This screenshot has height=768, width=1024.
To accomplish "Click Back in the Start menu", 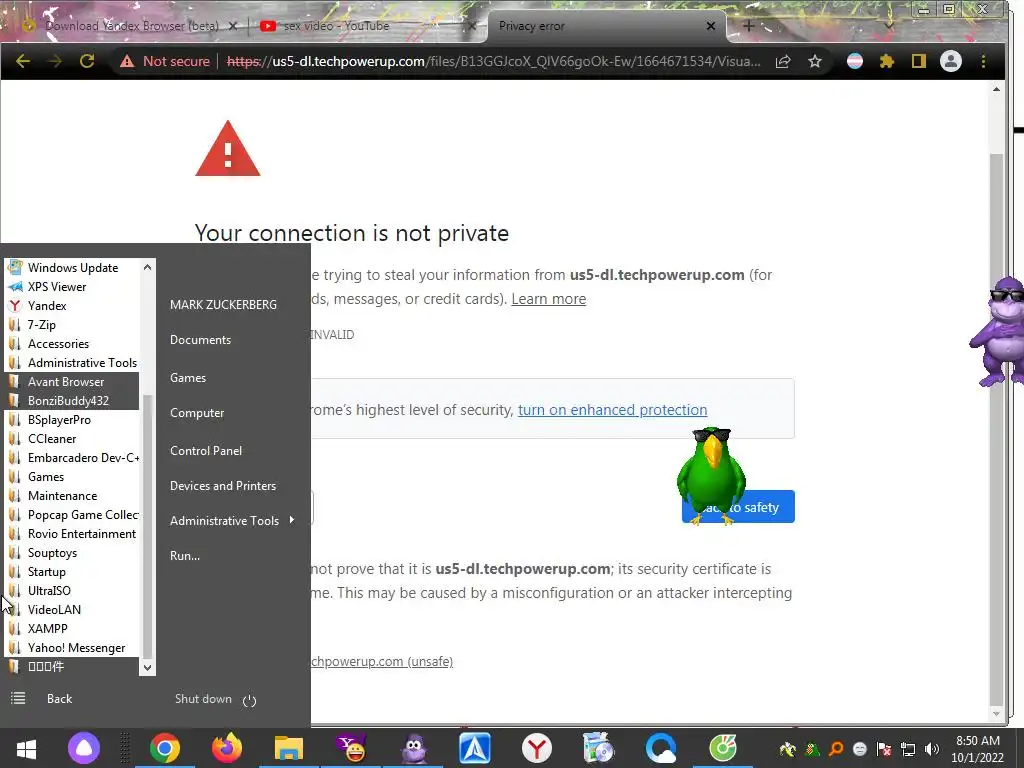I will pyautogui.click(x=59, y=699).
